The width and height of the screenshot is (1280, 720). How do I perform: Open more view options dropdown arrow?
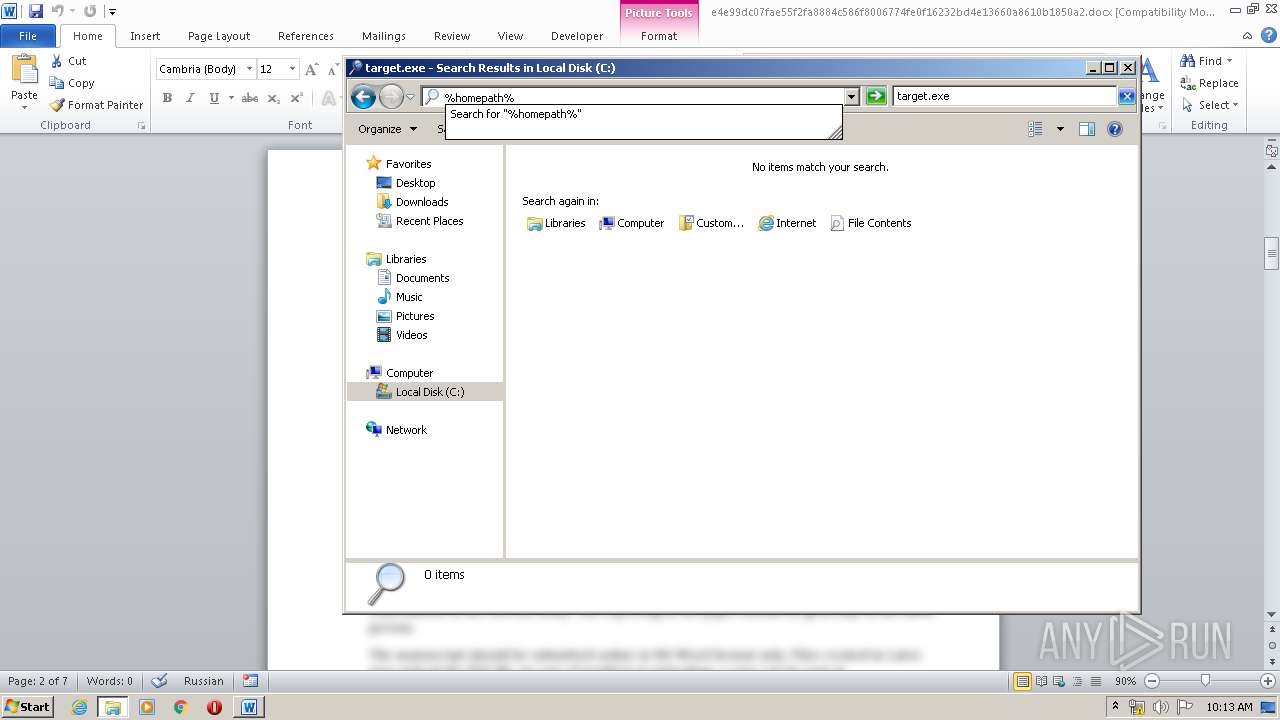[x=1060, y=129]
